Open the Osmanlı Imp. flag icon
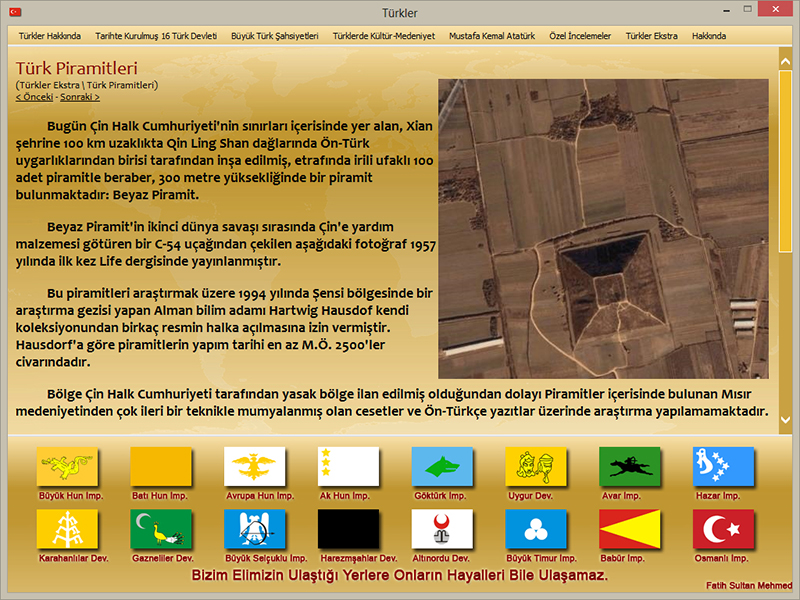 tap(723, 529)
